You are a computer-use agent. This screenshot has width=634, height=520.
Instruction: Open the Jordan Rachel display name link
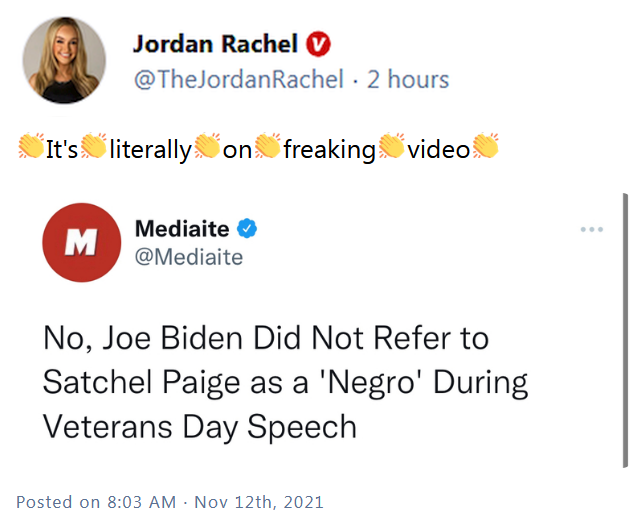[216, 45]
